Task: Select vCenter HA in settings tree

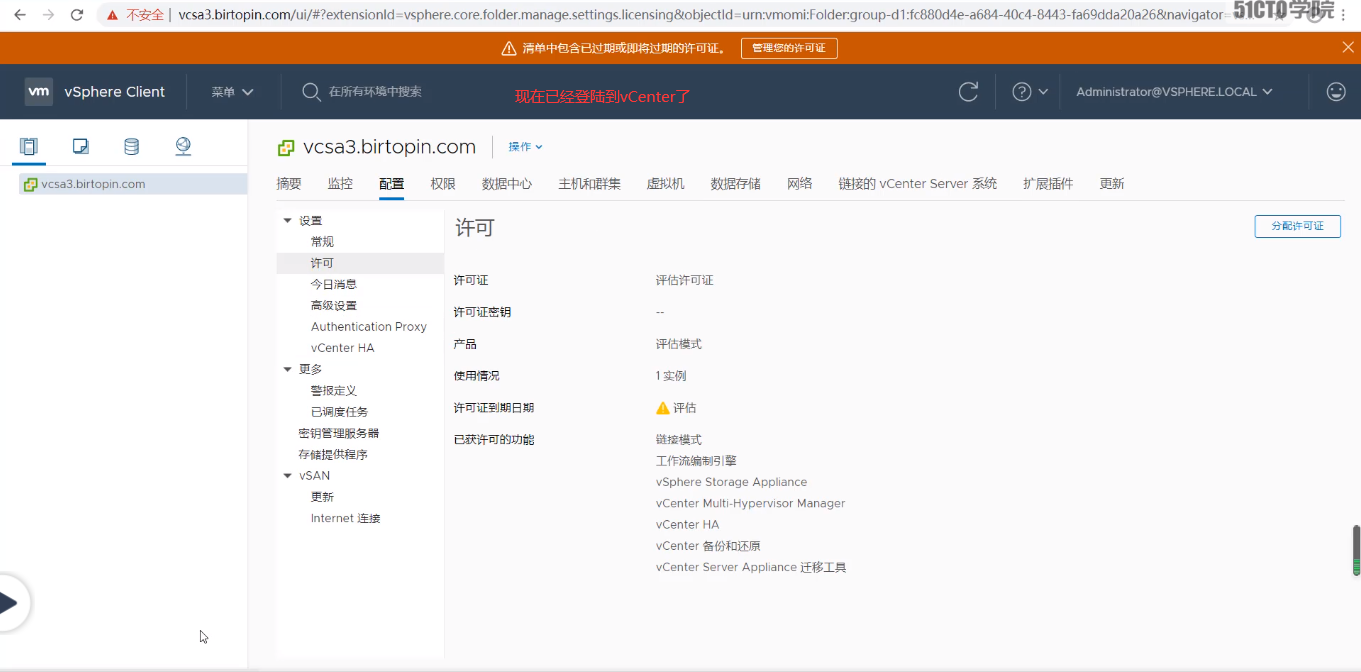Action: 343,348
